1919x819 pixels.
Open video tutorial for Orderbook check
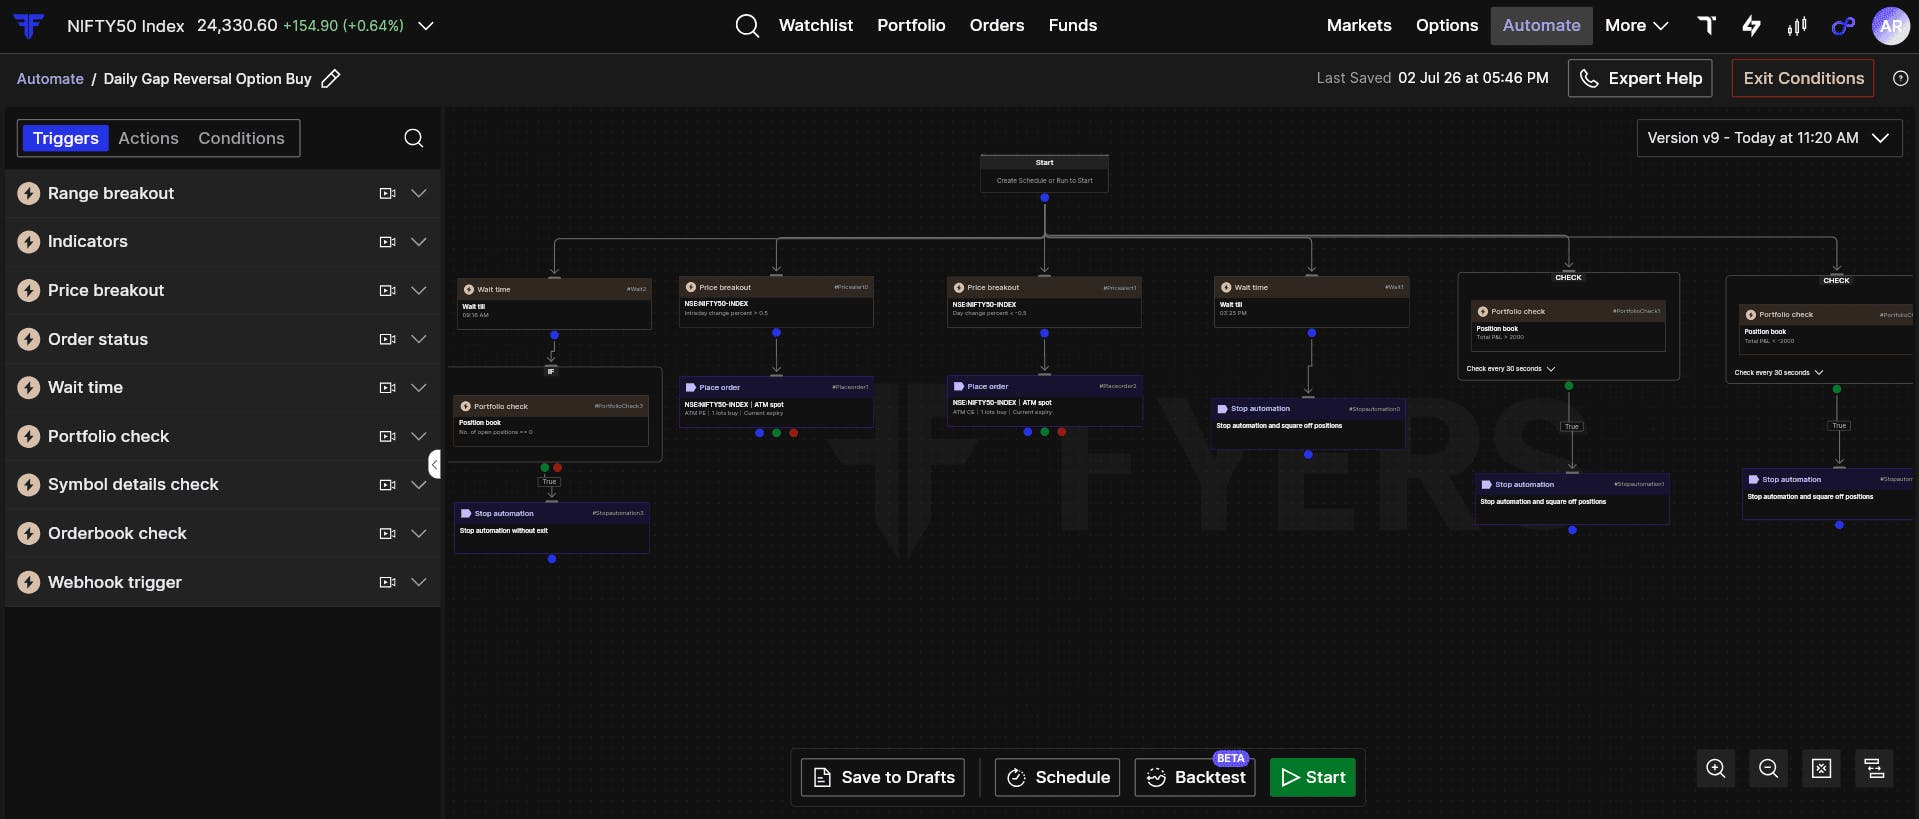click(388, 534)
